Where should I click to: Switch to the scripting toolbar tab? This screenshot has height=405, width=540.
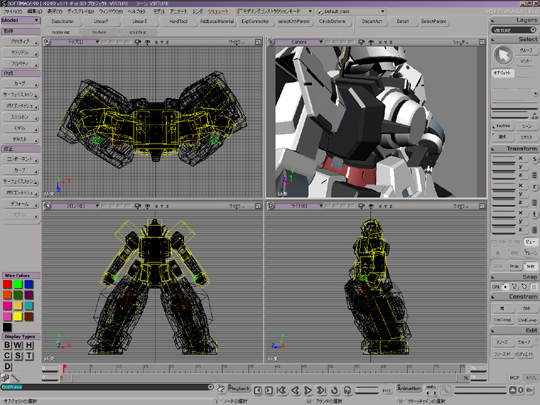click(x=138, y=32)
